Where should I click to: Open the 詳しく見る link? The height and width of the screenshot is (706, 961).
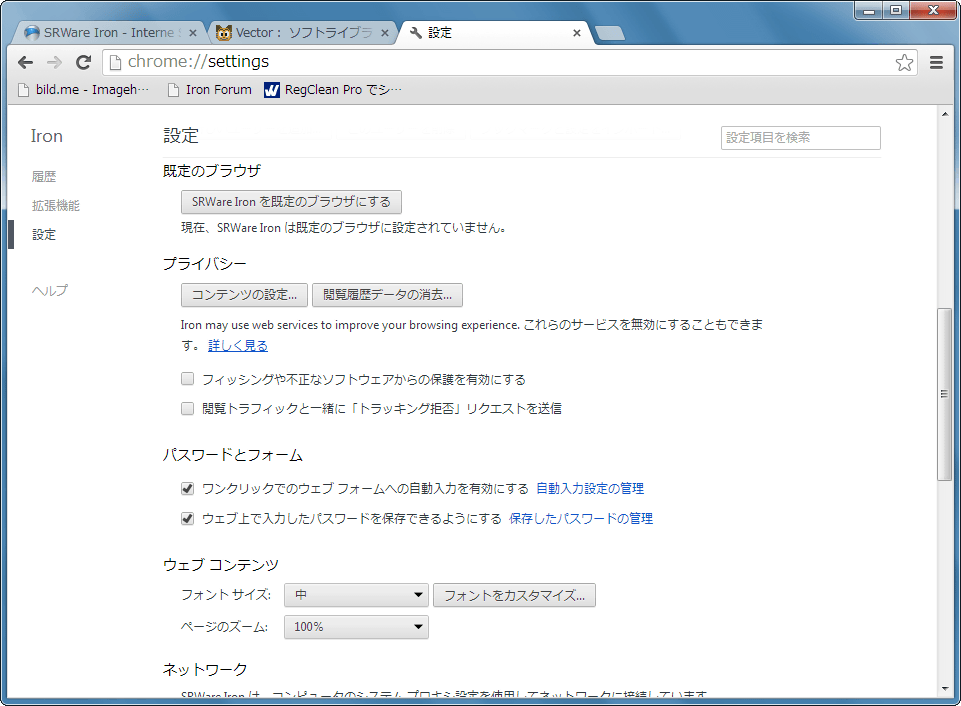pyautogui.click(x=238, y=346)
